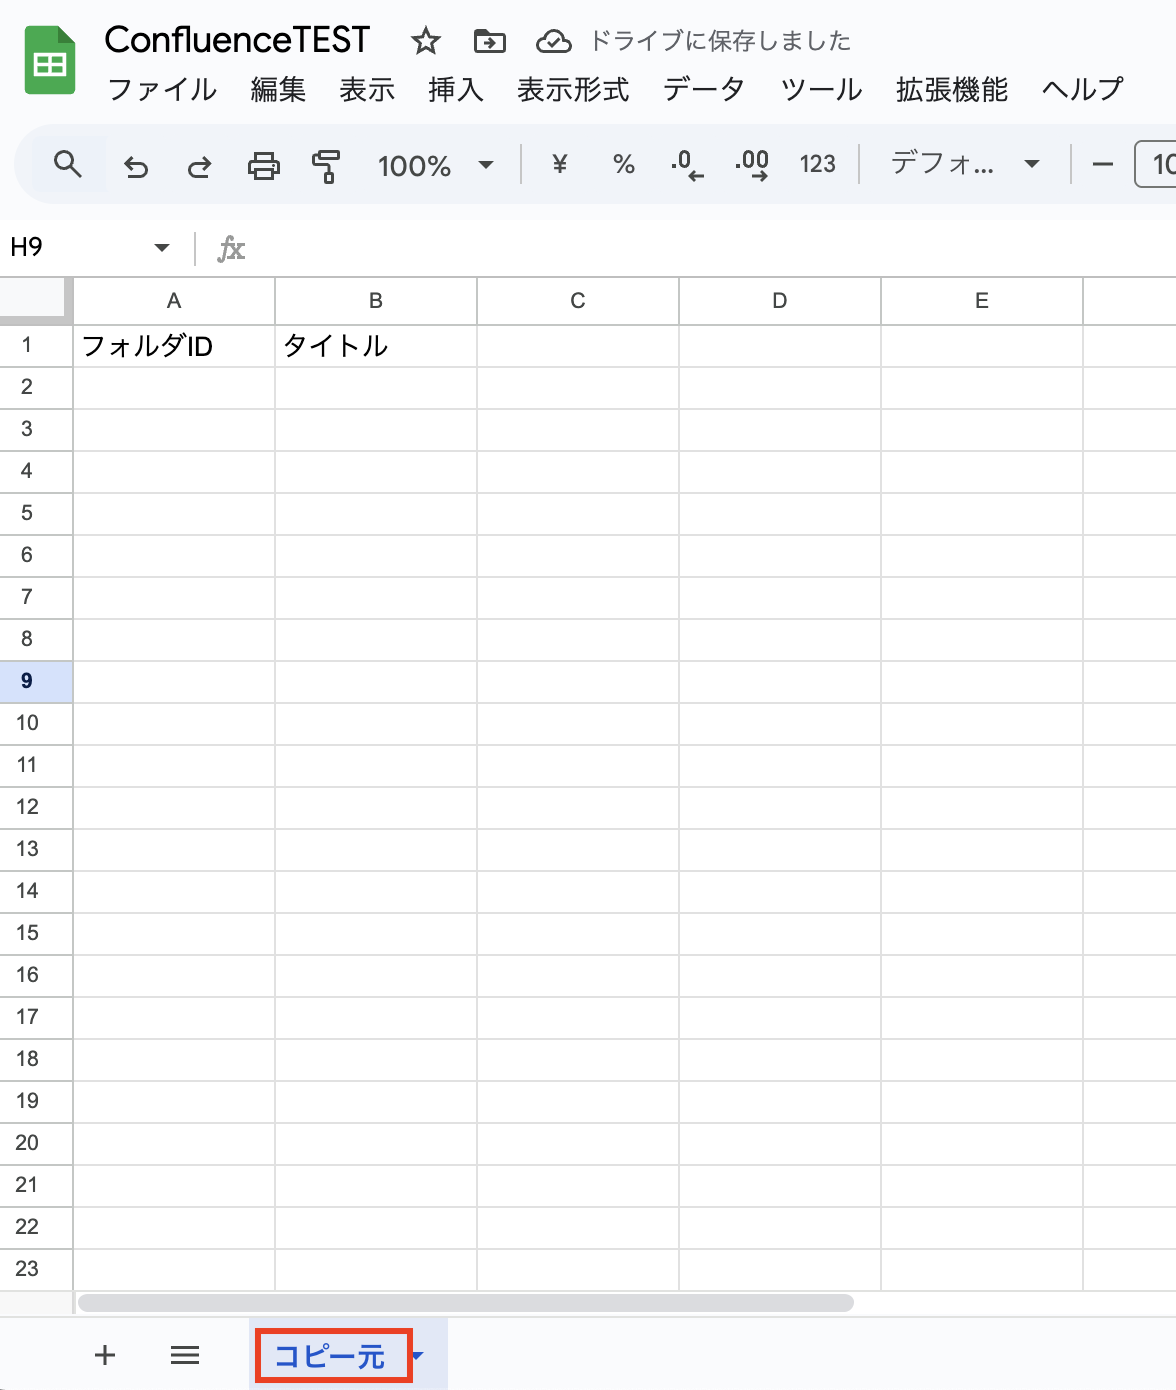Click the ConfluenceTEST document title

237,40
